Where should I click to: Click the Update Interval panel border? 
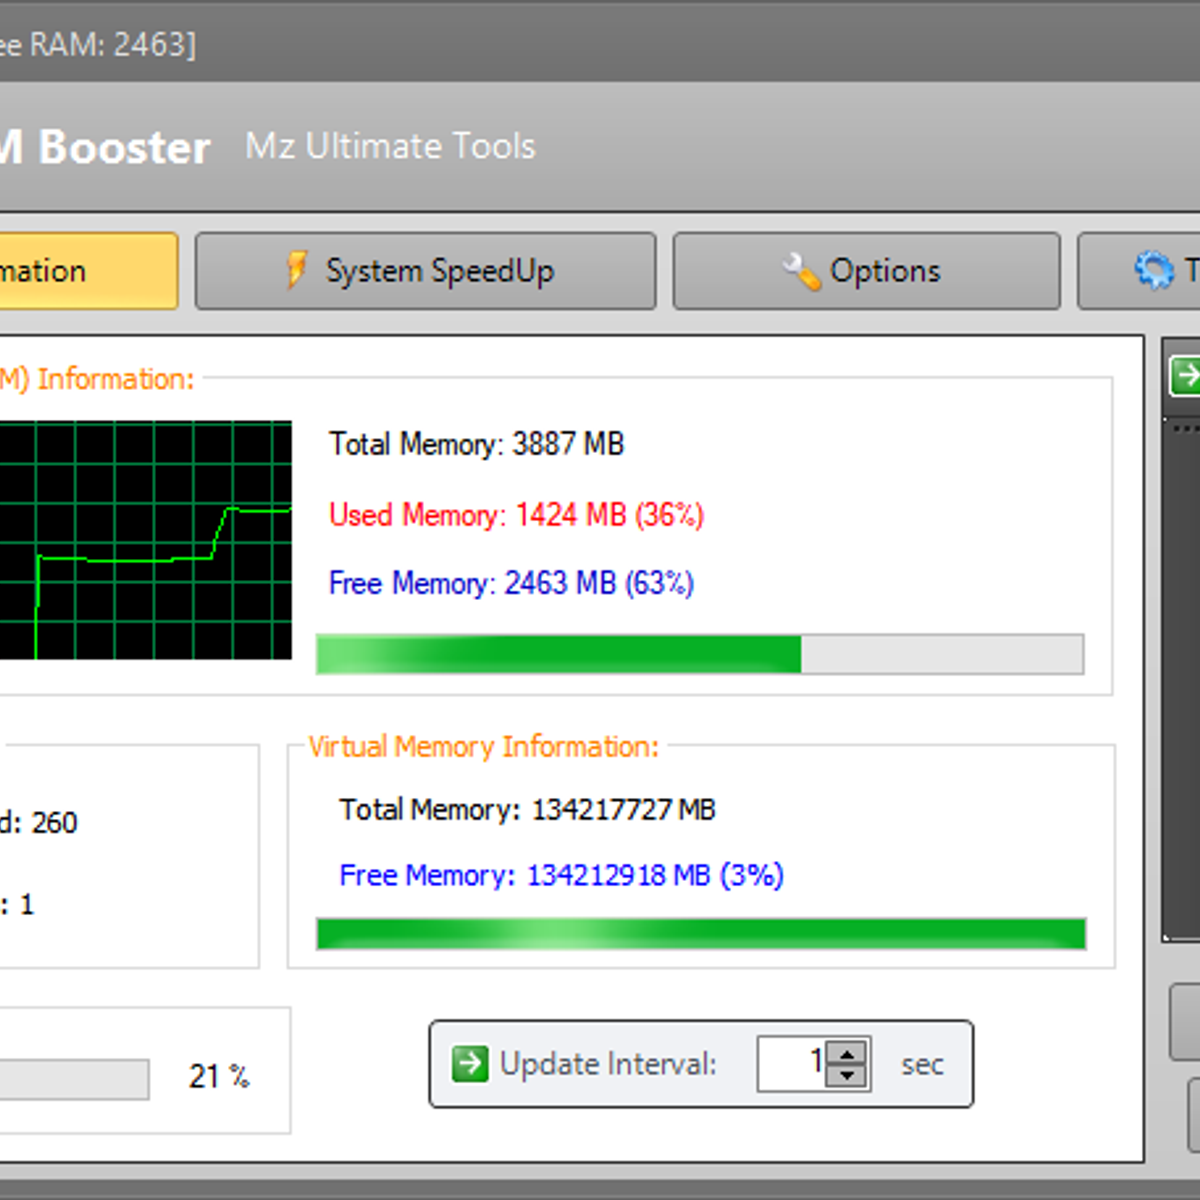coord(700,1021)
